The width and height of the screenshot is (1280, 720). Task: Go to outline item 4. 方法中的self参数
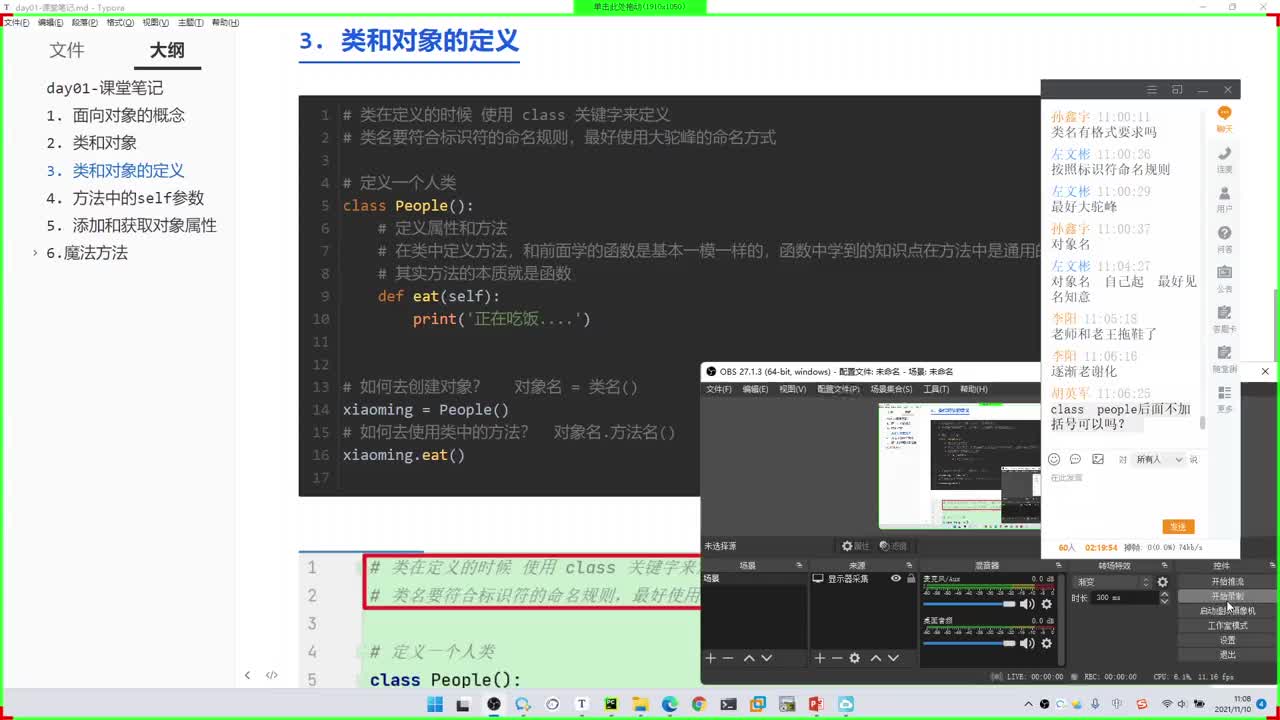click(x=125, y=198)
